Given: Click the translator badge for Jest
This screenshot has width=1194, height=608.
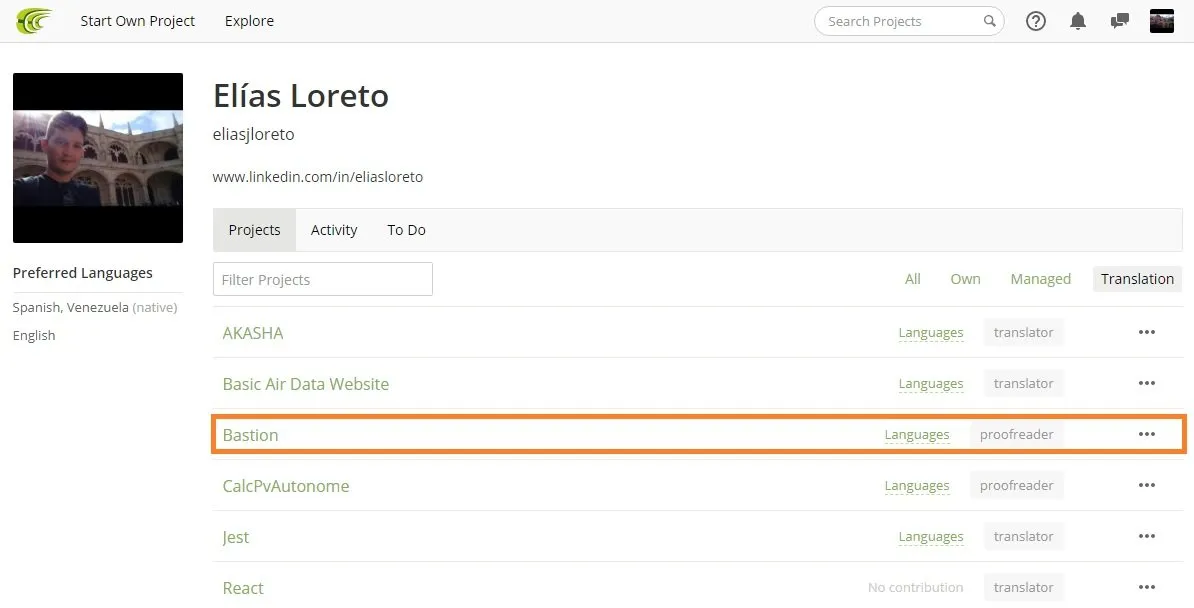Looking at the screenshot, I should coord(1023,536).
